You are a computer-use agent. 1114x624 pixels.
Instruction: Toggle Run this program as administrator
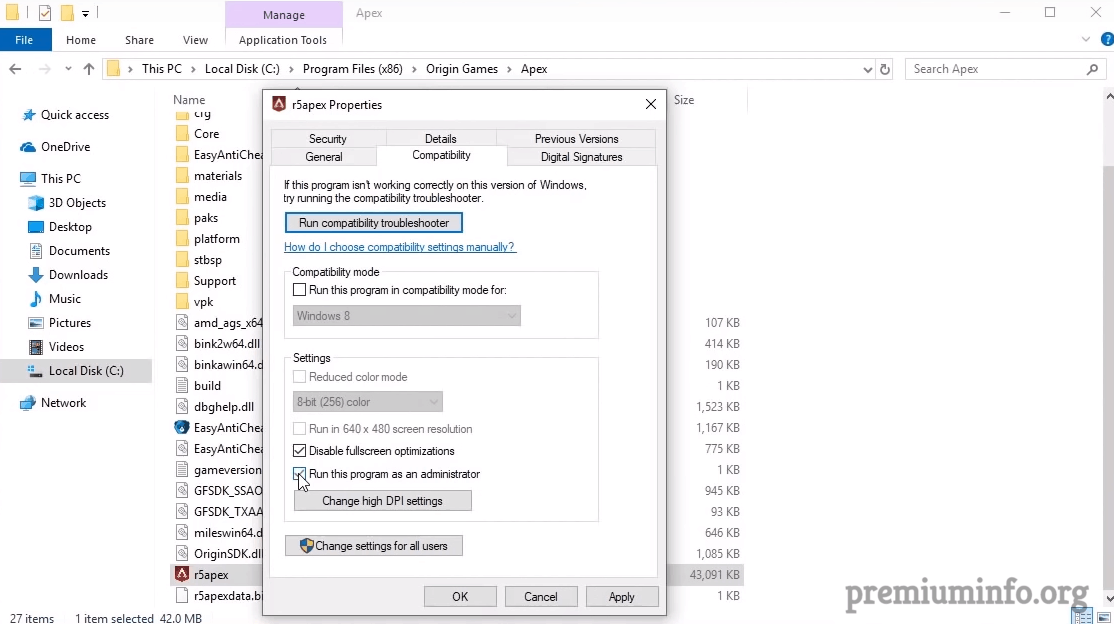[x=299, y=474]
